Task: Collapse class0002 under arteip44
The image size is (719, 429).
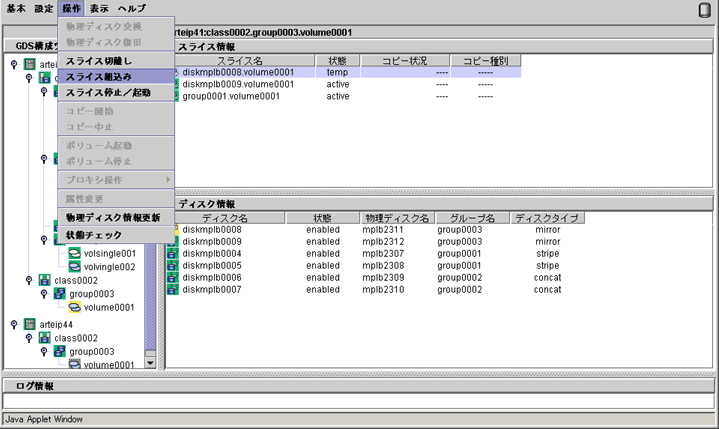Action: [29, 338]
